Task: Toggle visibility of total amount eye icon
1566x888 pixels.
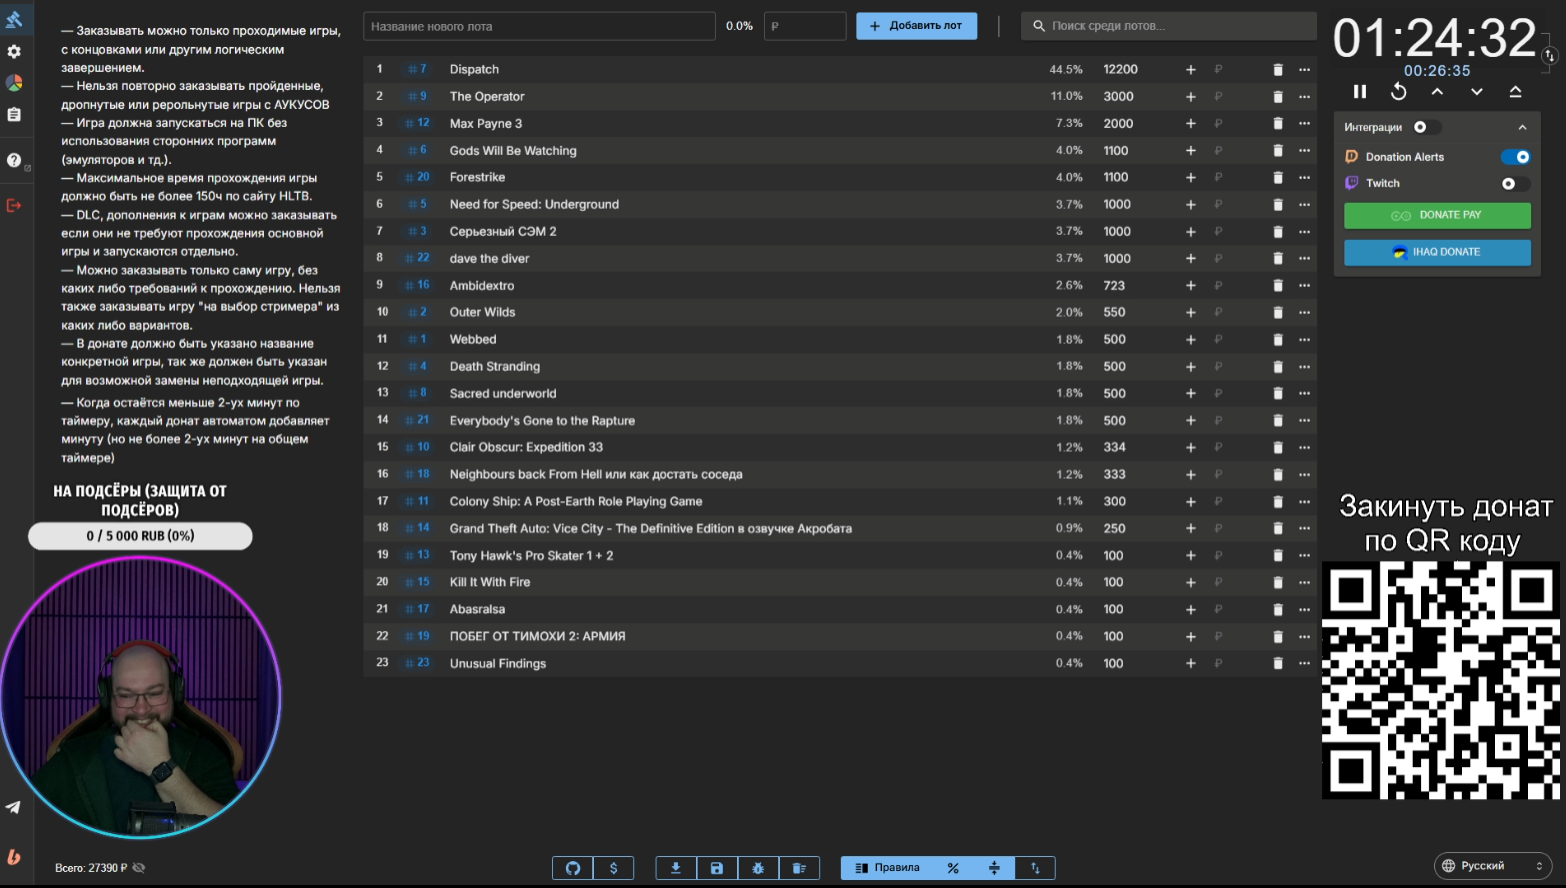Action: coord(139,868)
